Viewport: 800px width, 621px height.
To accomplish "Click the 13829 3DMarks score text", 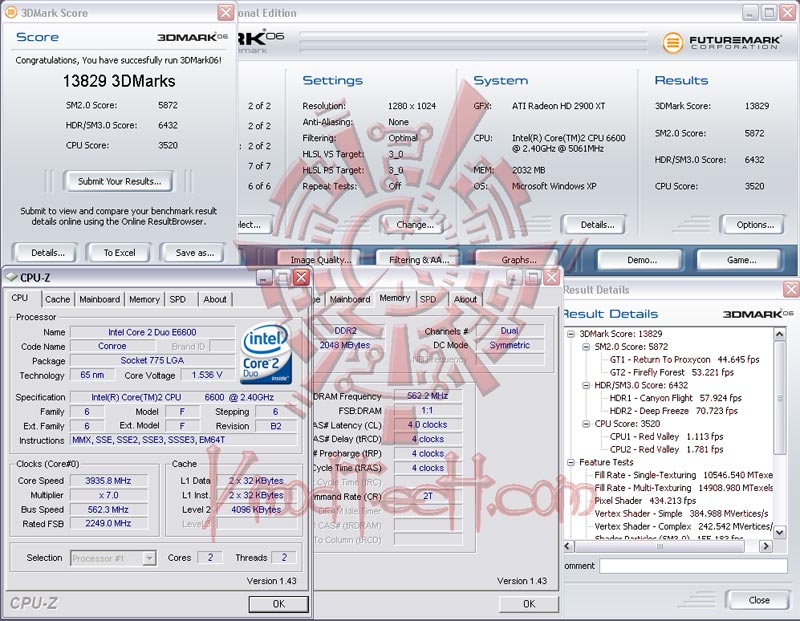I will tap(119, 81).
